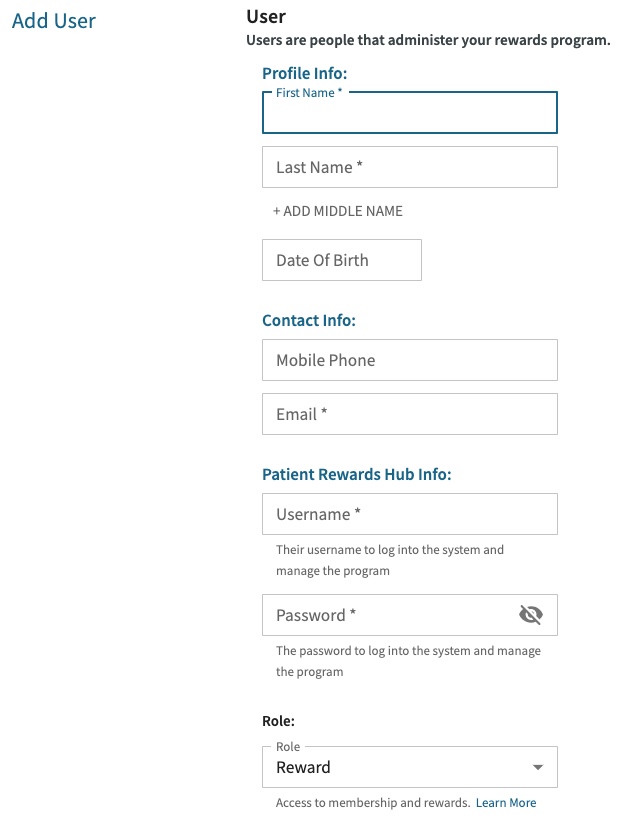Click into the Last Name field
This screenshot has width=618, height=820.
409,168
